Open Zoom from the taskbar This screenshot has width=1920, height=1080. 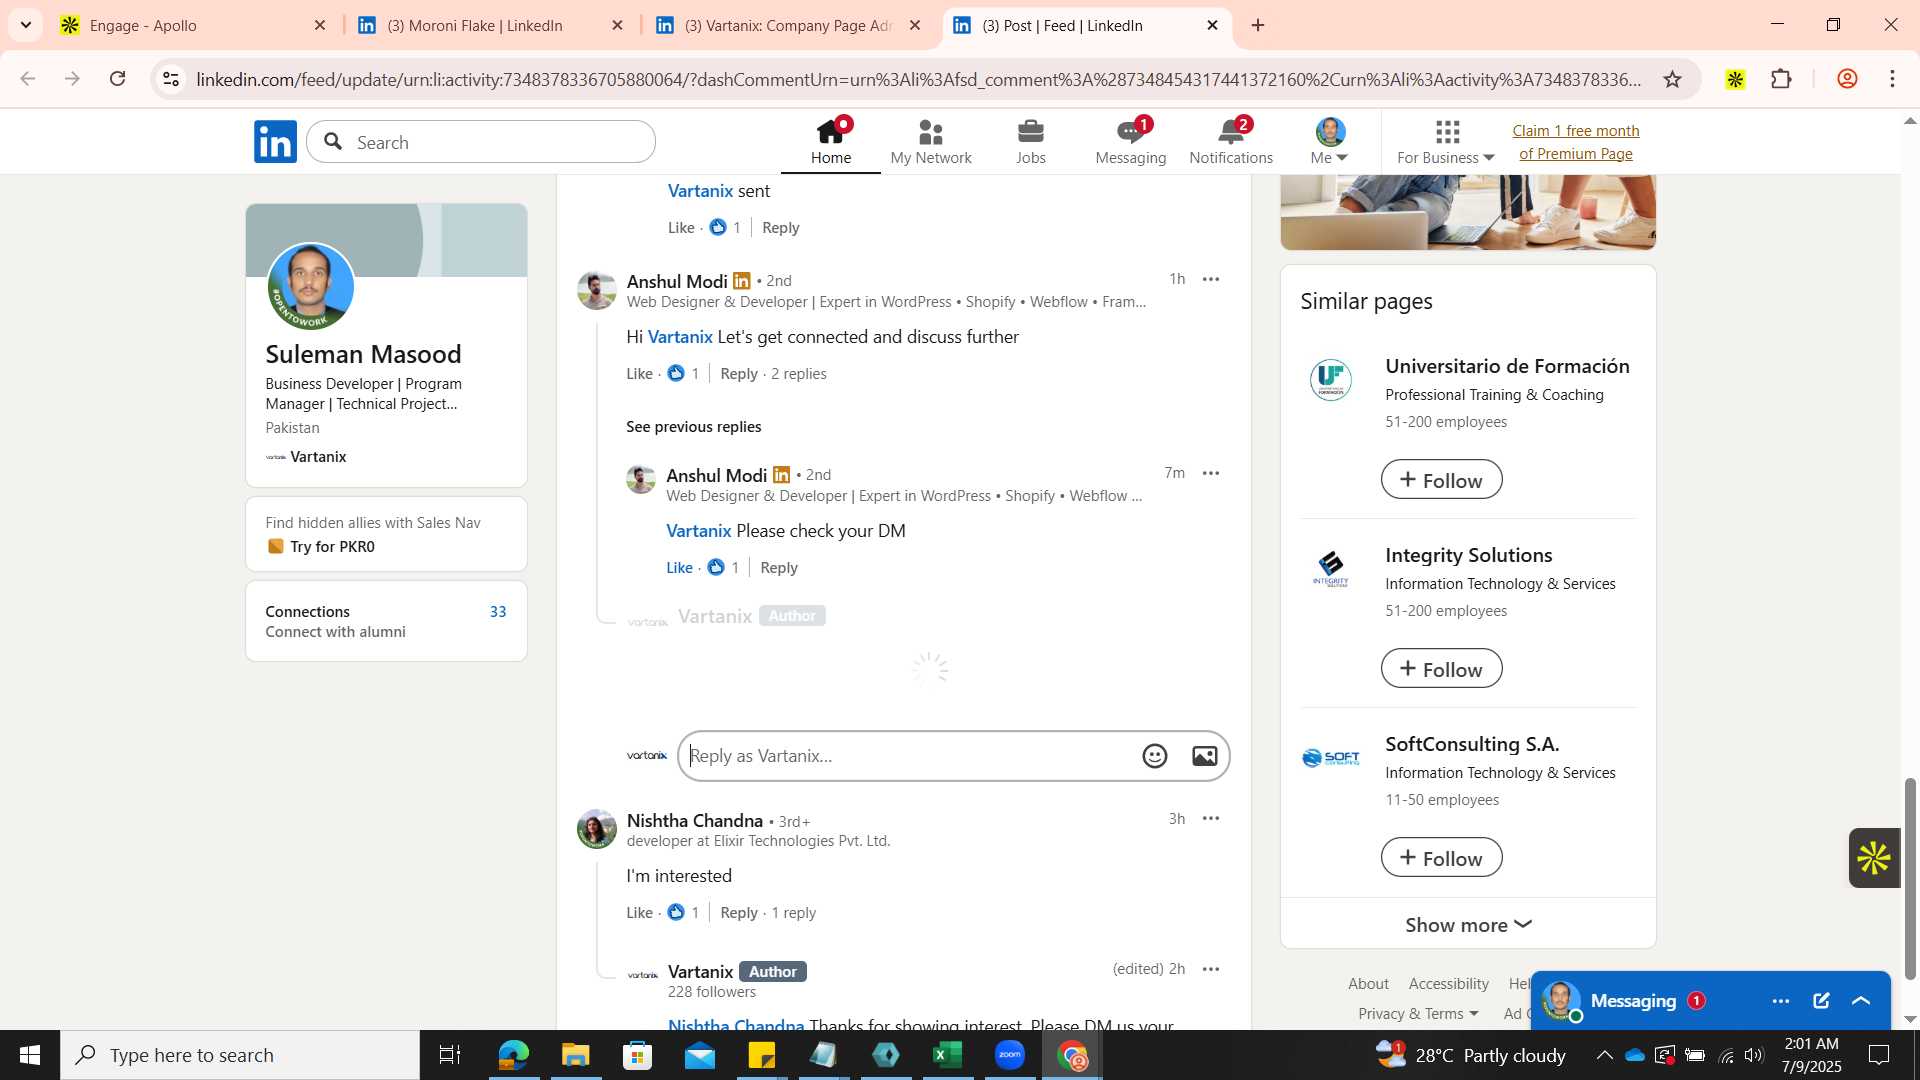pyautogui.click(x=1009, y=1055)
